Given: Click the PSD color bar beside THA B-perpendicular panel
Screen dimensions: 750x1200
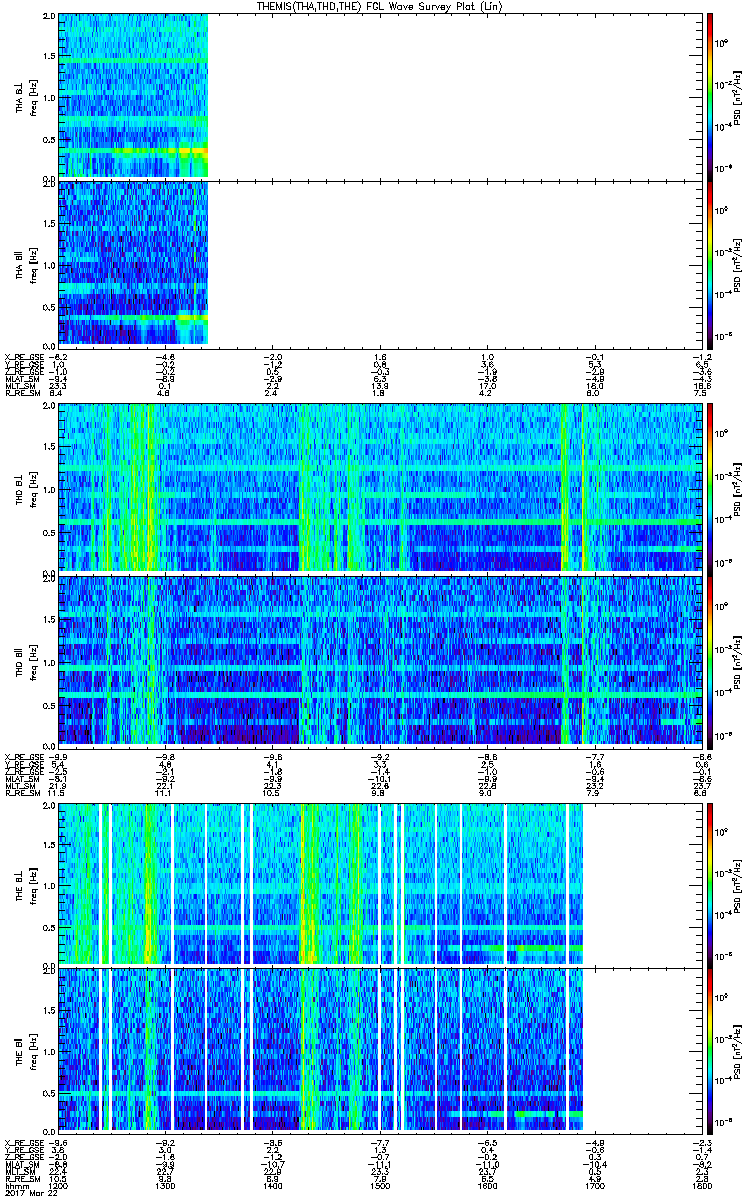Looking at the screenshot, I should 709,95.
